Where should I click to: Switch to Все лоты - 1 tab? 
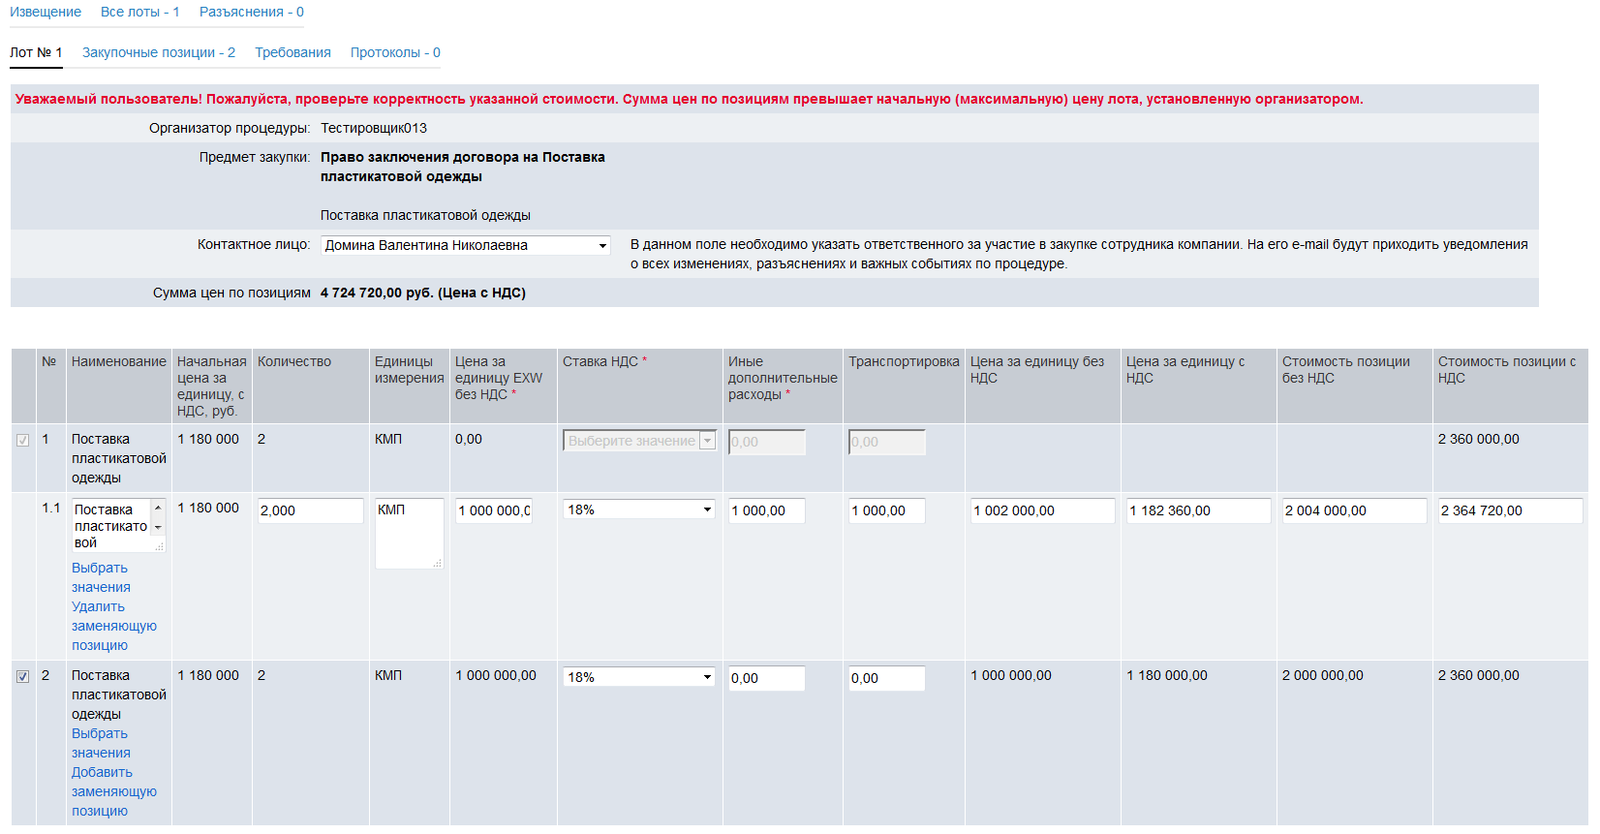(140, 12)
